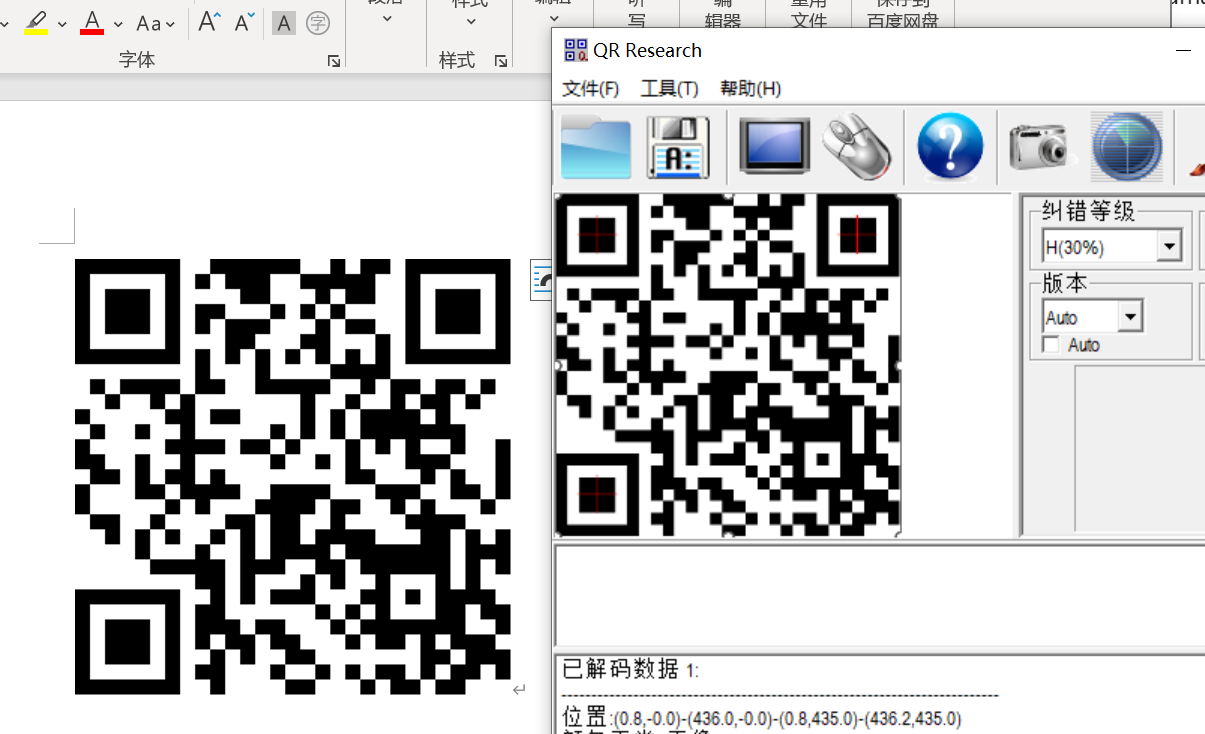Expand the 样式 styles gallery chevron
The height and width of the screenshot is (734, 1205).
click(x=470, y=20)
